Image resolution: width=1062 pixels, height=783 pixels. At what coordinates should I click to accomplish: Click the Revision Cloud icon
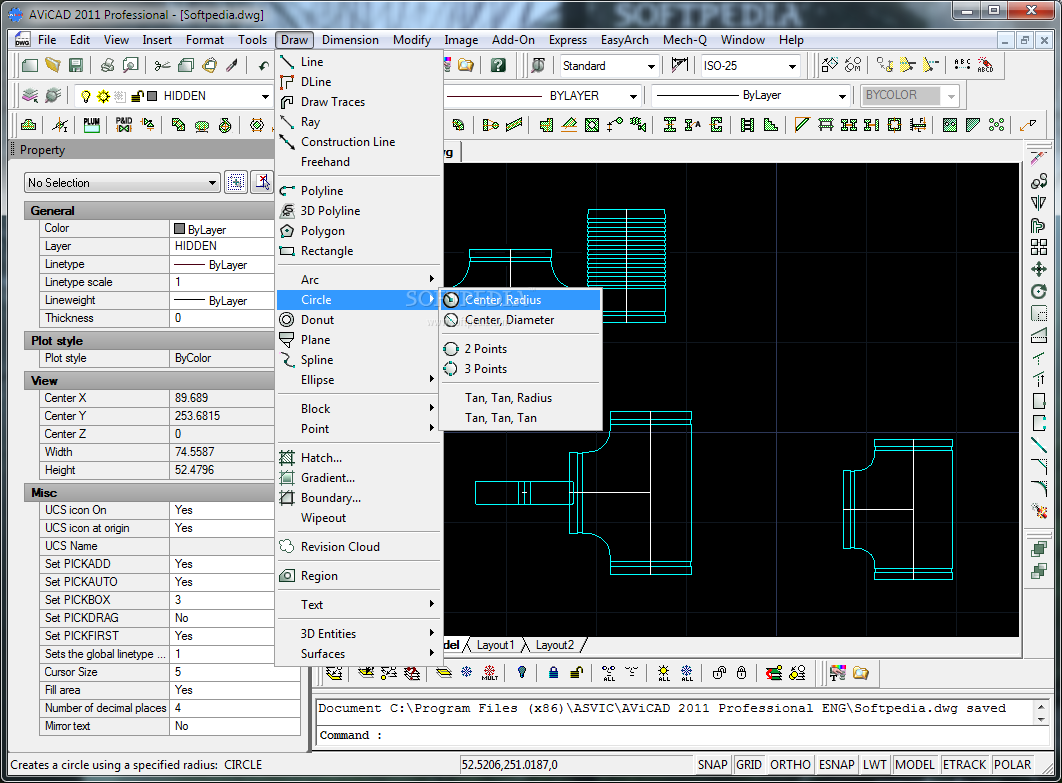point(287,547)
